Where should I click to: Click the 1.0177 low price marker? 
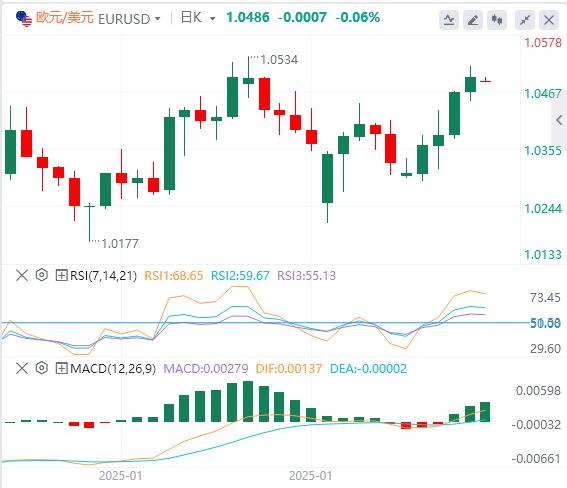coord(120,244)
